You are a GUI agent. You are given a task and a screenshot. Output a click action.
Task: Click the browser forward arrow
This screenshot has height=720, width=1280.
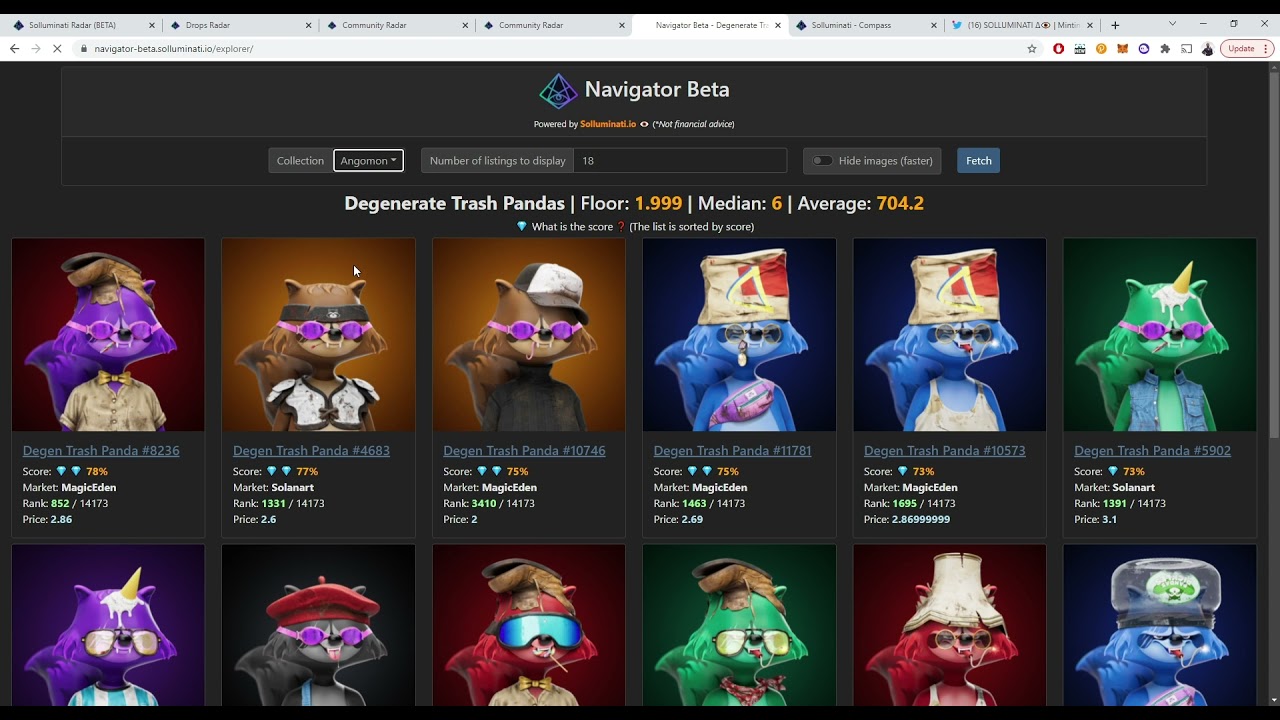(x=35, y=48)
